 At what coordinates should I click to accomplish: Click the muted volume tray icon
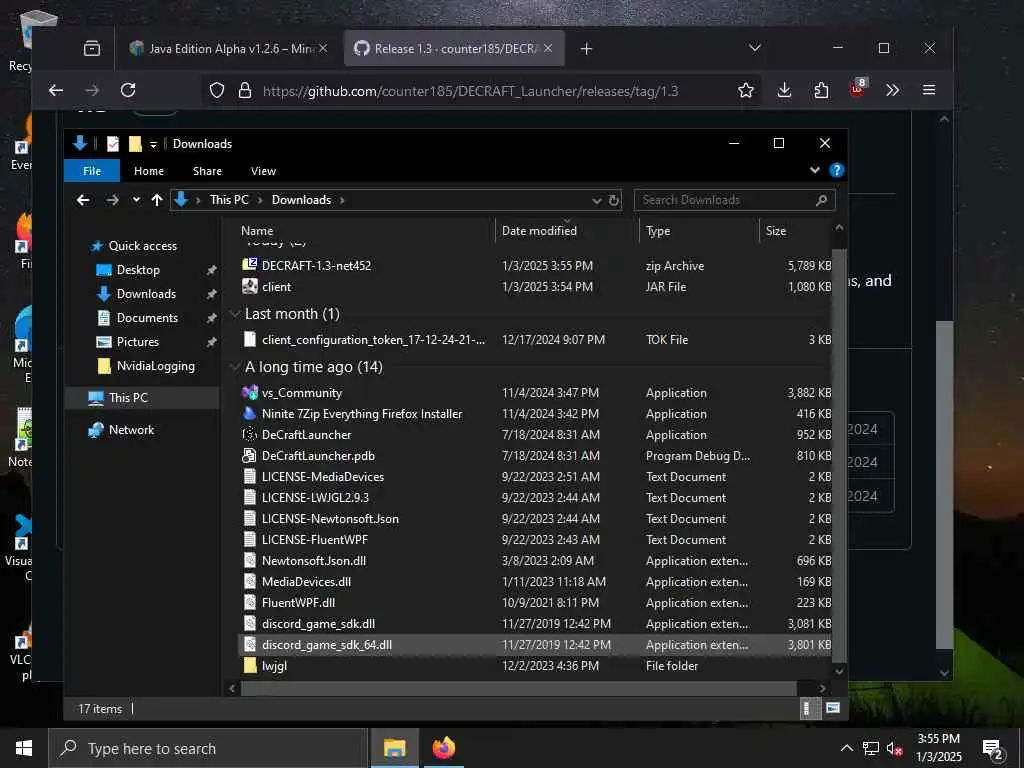895,748
